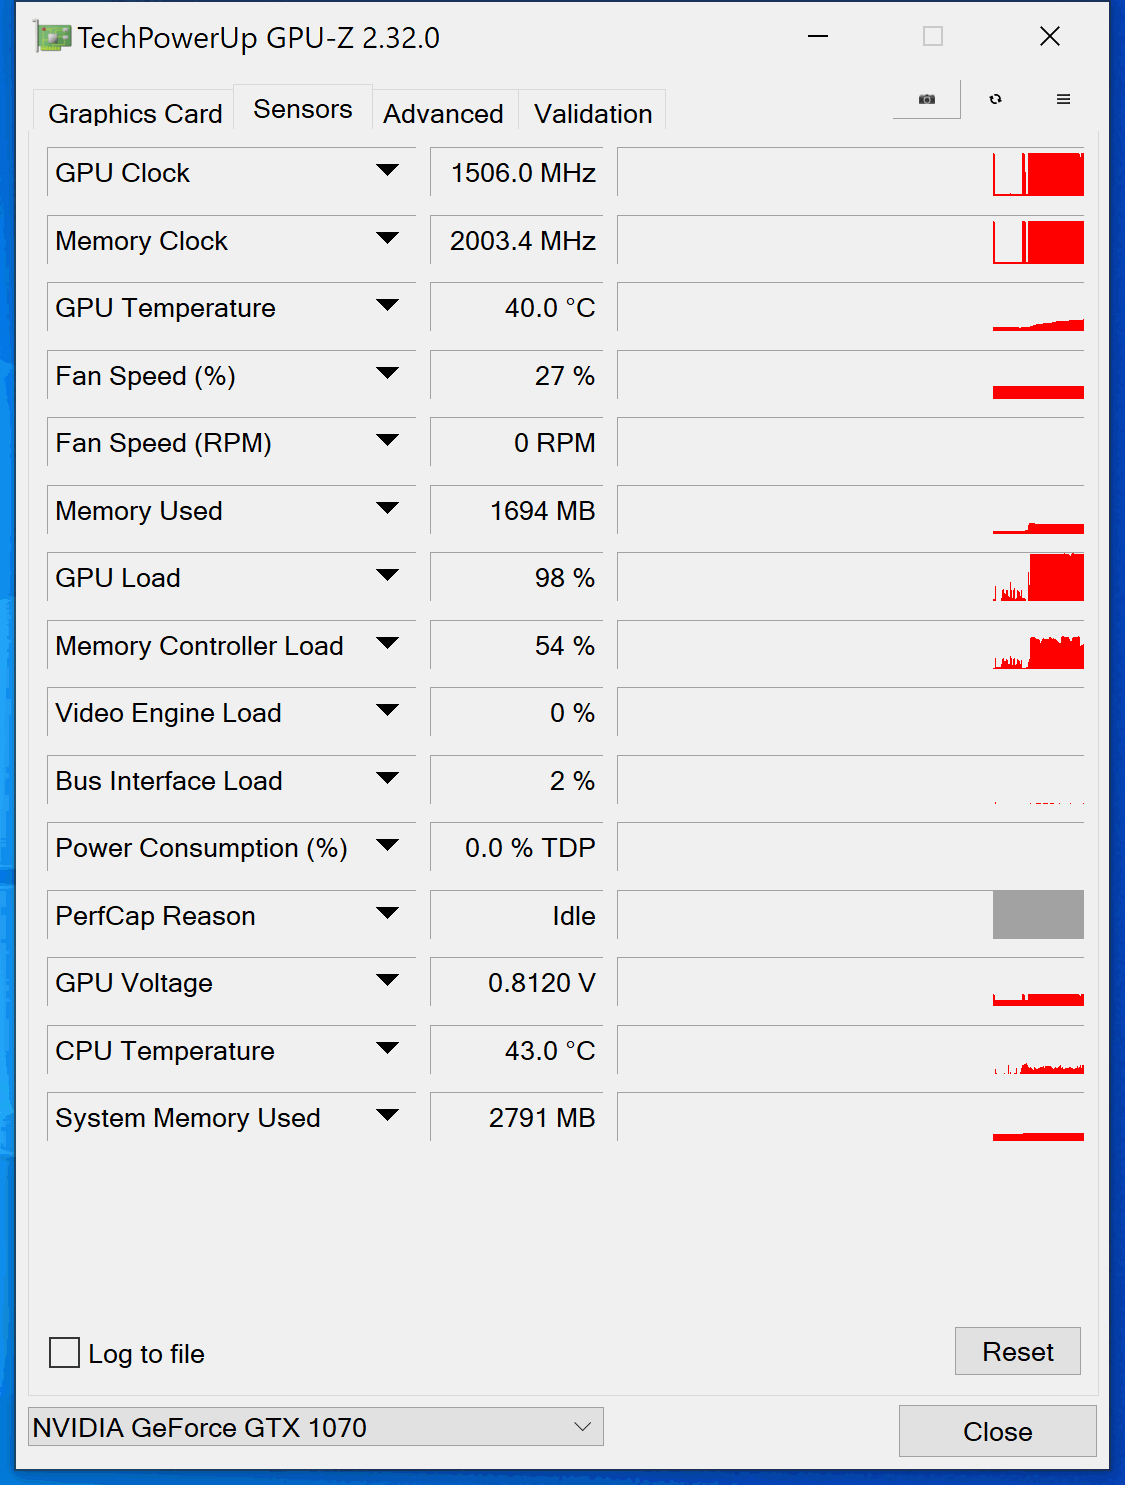This screenshot has height=1485, width=1125.
Task: Open the NVIDIA GeForce GTX 1070 selector
Action: click(316, 1427)
